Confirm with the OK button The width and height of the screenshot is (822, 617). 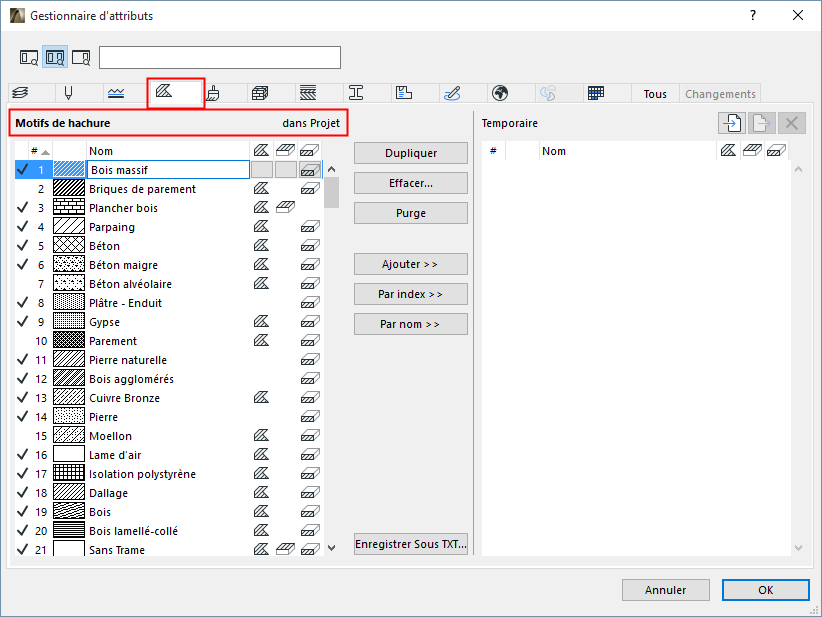point(765,590)
